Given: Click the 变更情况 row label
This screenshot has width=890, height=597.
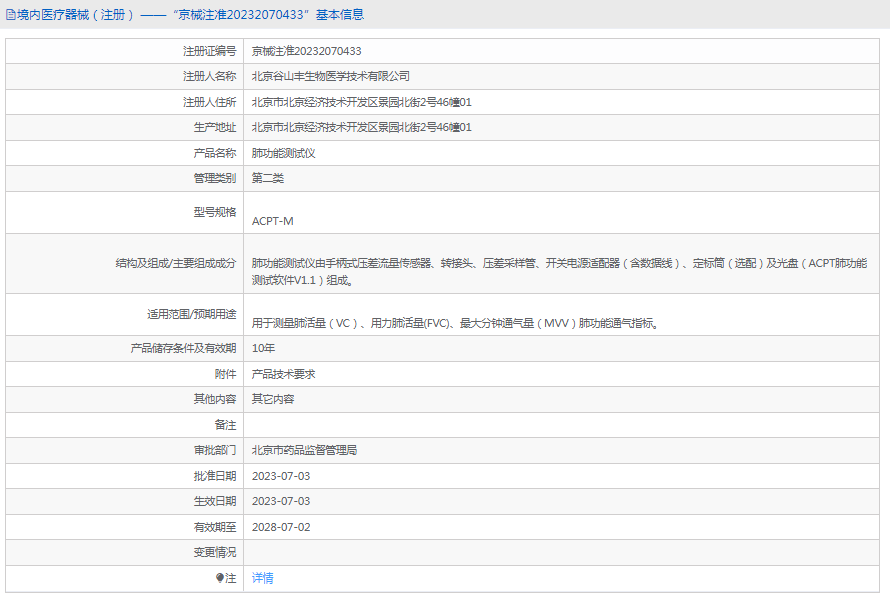Looking at the screenshot, I should (x=215, y=552).
